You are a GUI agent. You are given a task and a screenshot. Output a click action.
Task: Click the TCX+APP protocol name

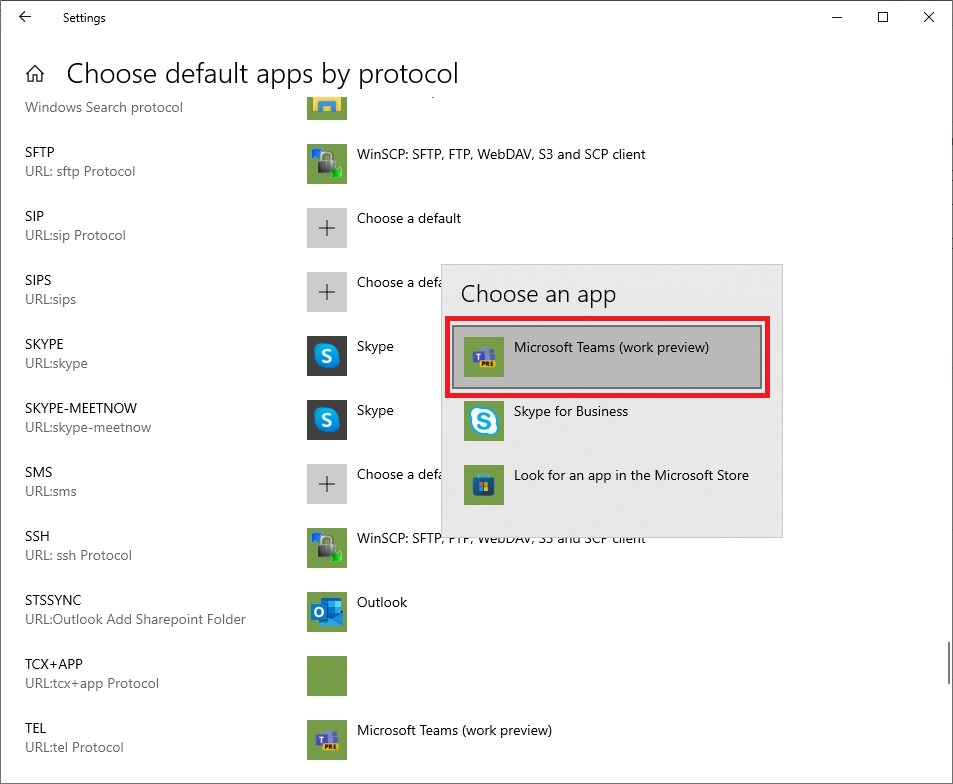tap(53, 664)
